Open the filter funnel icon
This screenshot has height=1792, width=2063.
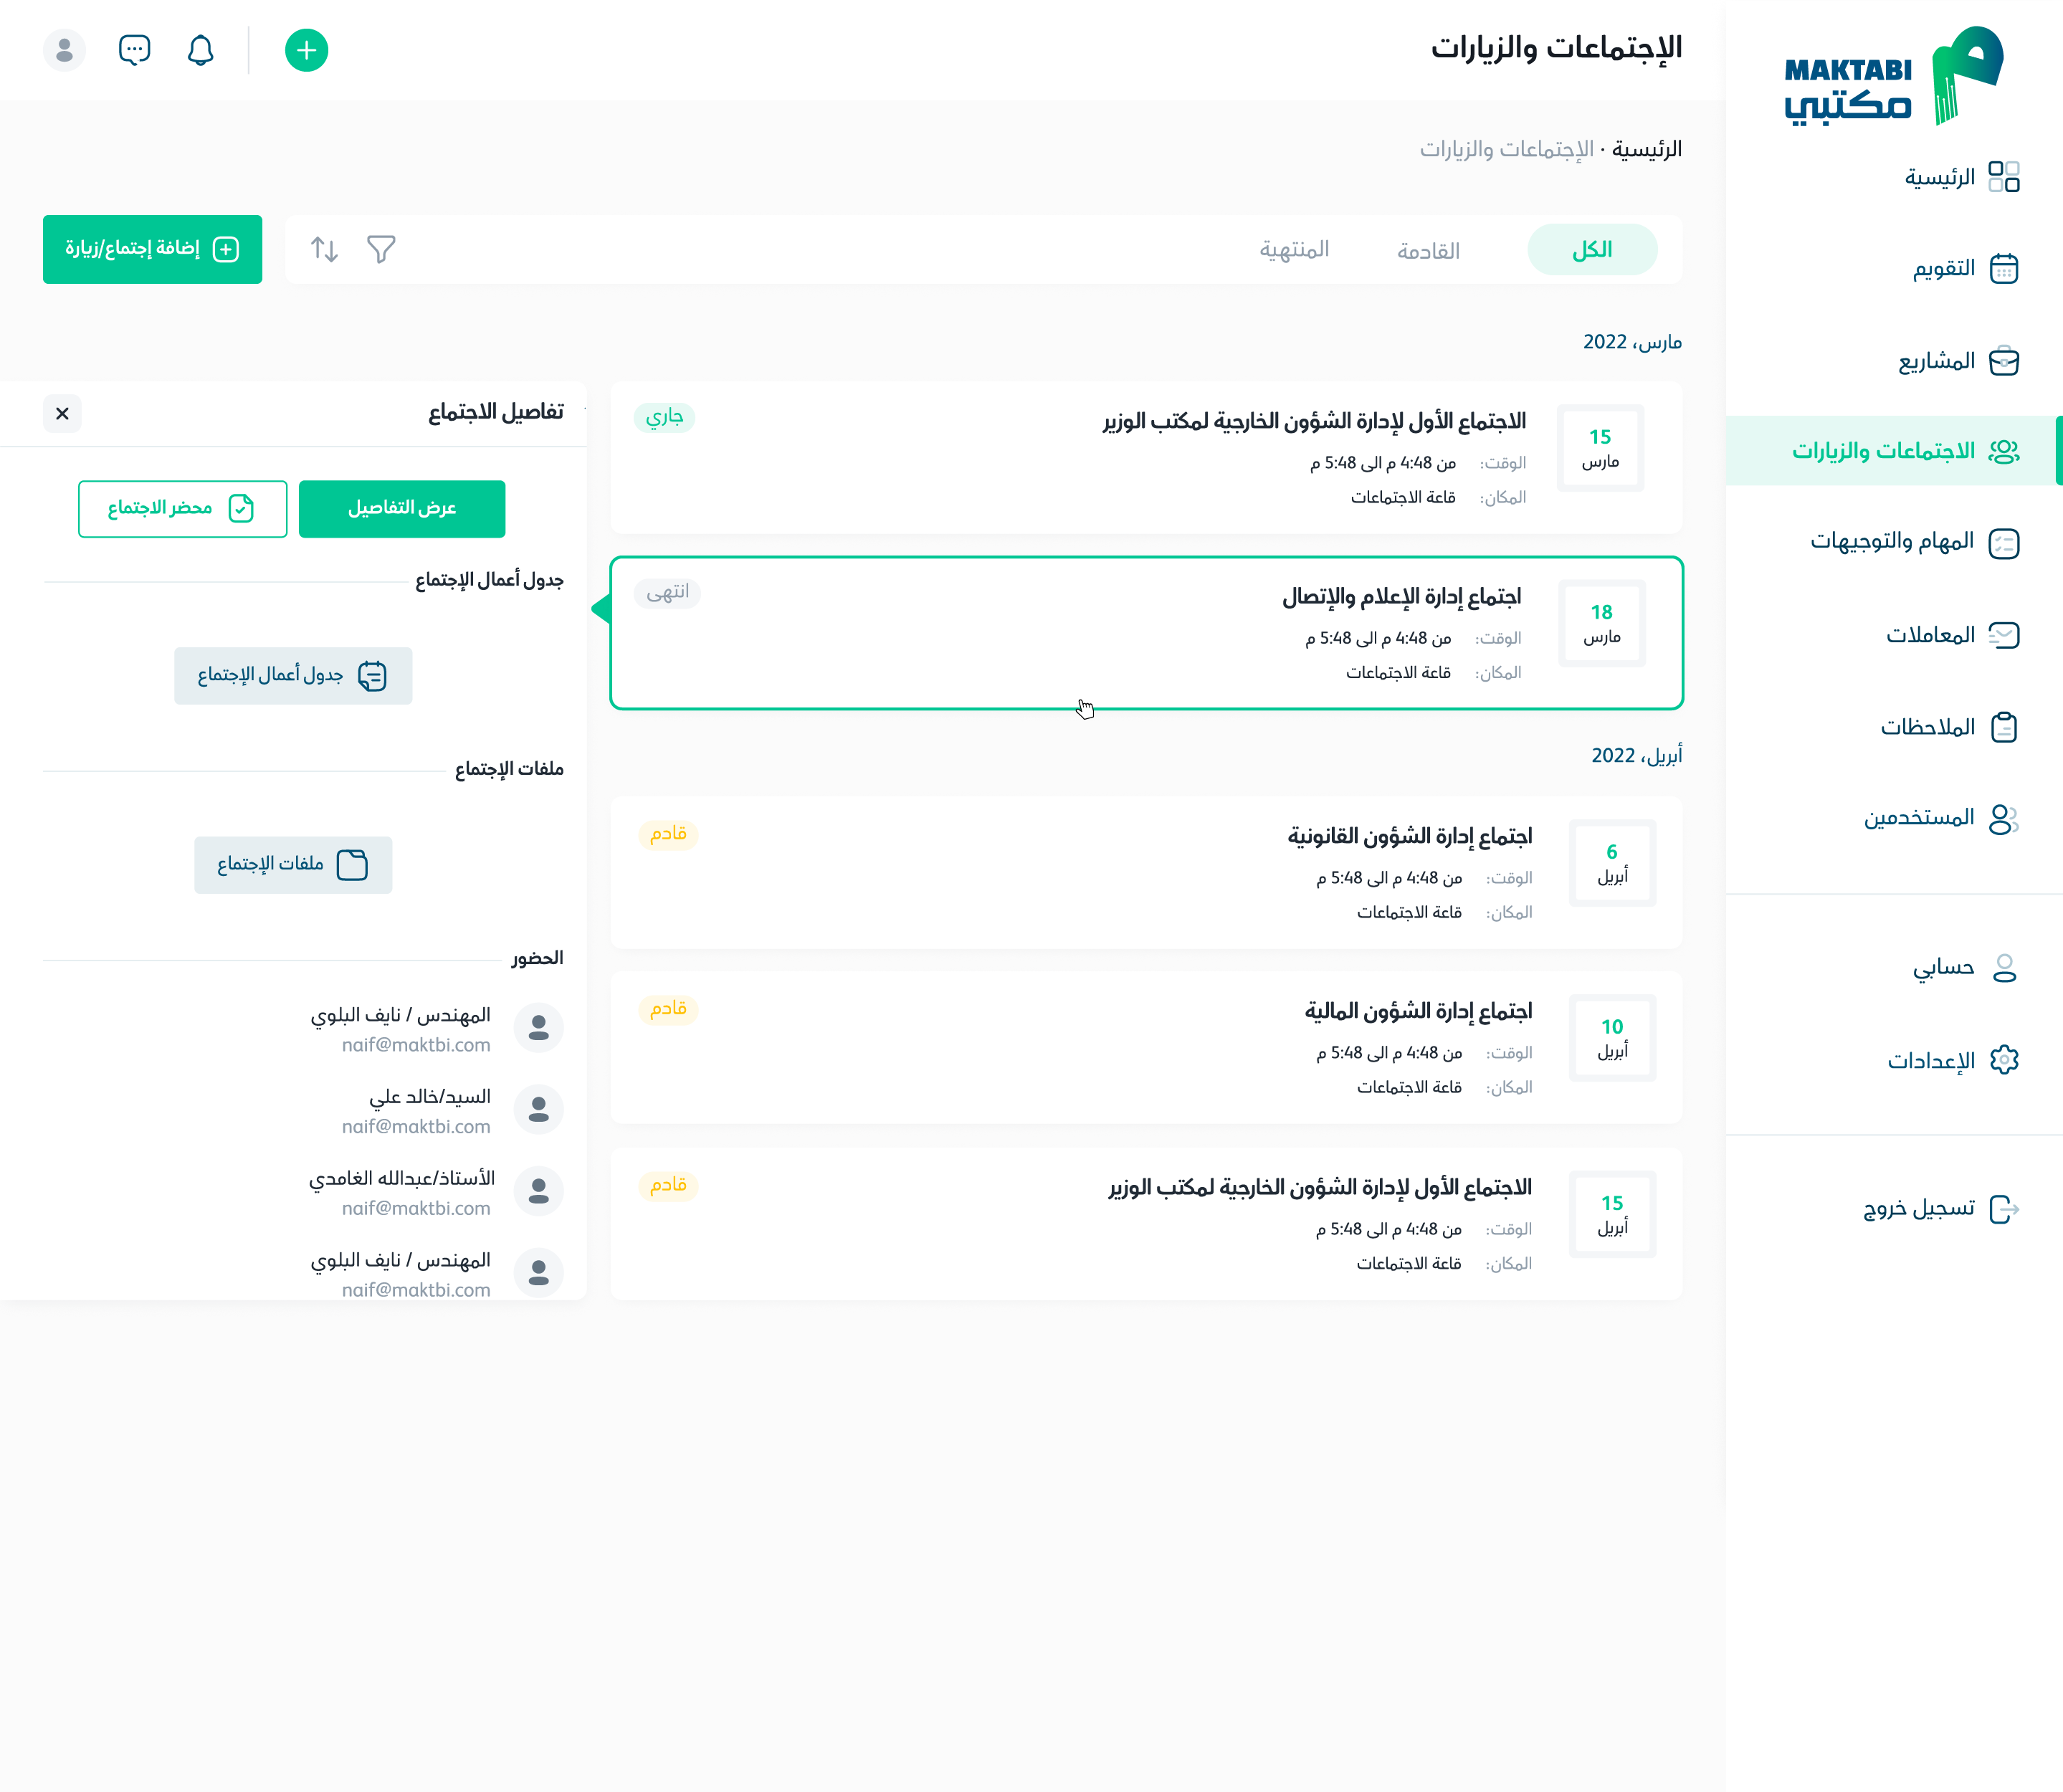381,249
